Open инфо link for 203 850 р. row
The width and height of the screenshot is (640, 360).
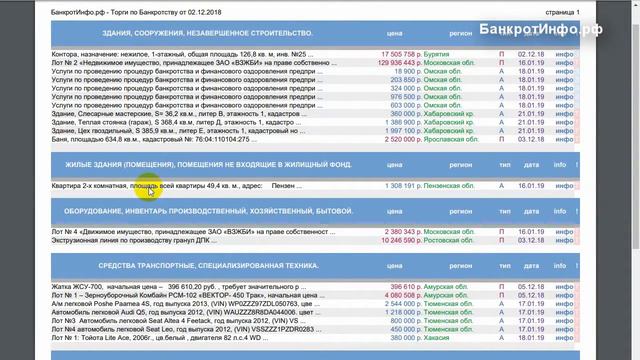[564, 80]
